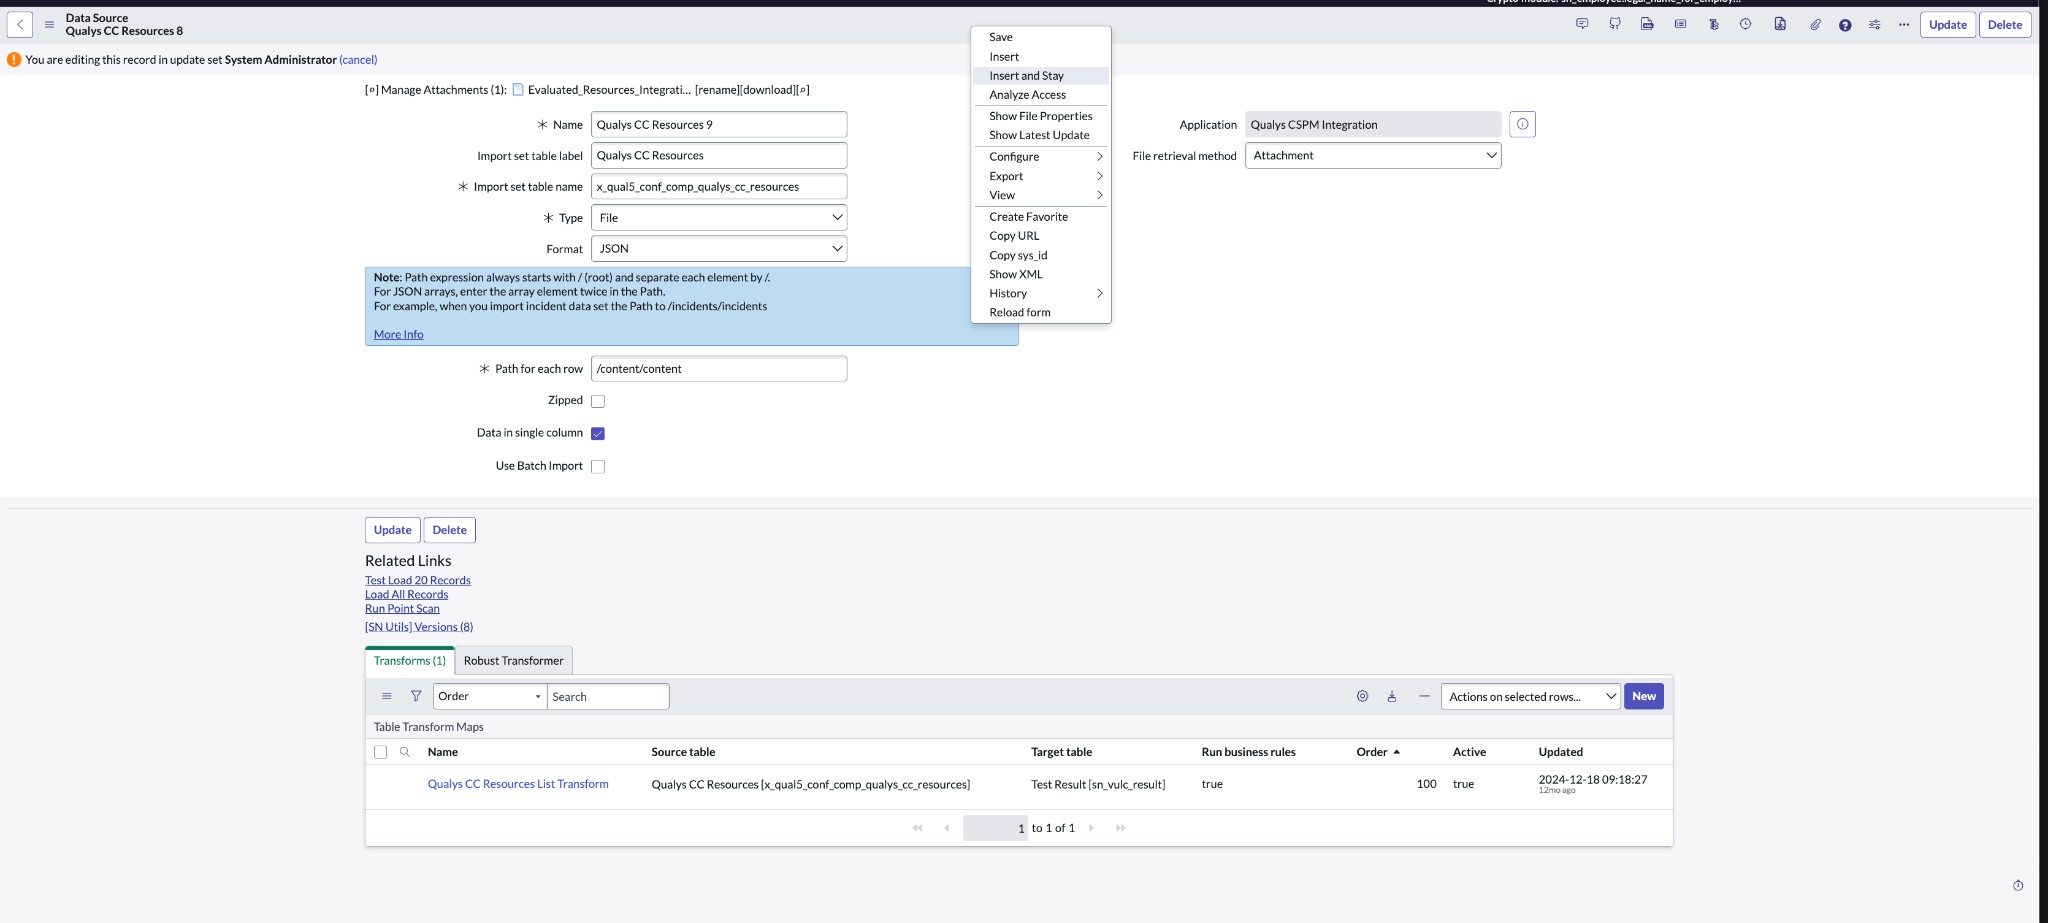2048x923 pixels.
Task: Click the back arrow beside Data Source
Action: [20, 24]
